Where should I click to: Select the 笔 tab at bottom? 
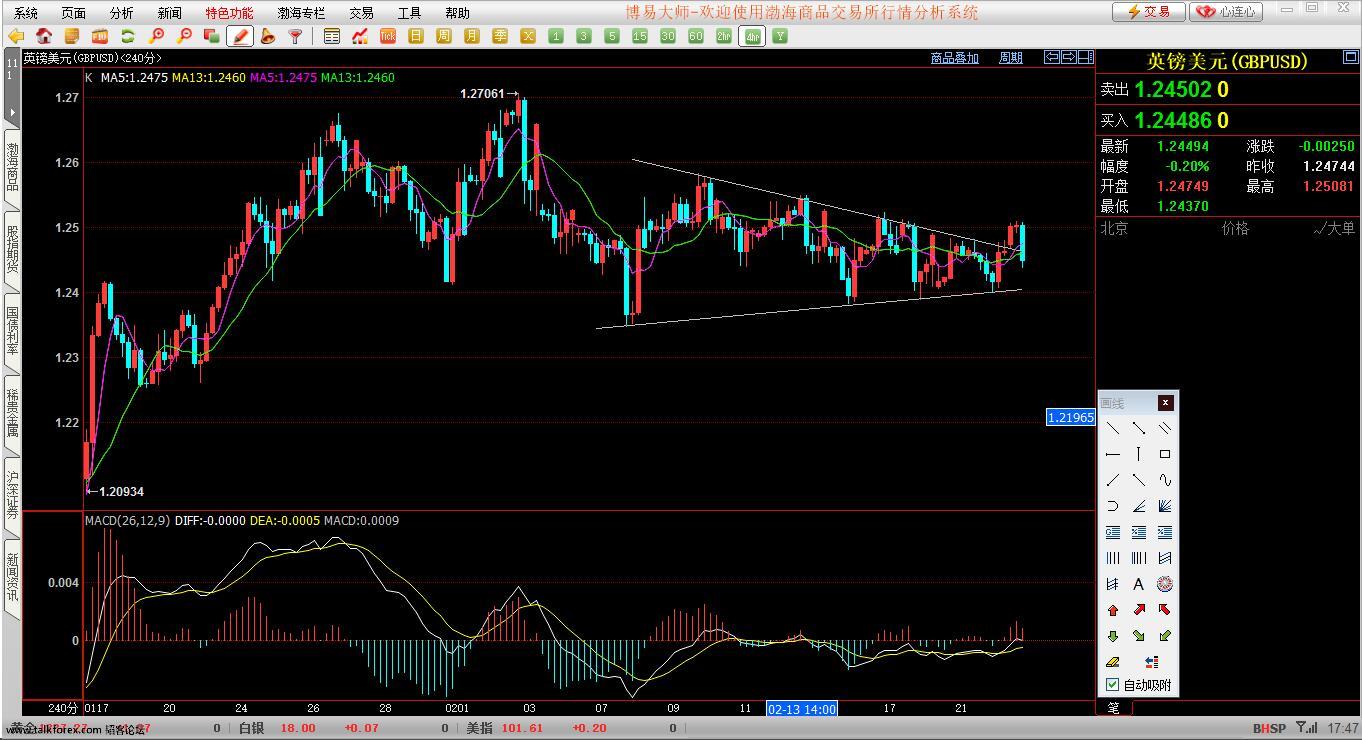pyautogui.click(x=1113, y=708)
